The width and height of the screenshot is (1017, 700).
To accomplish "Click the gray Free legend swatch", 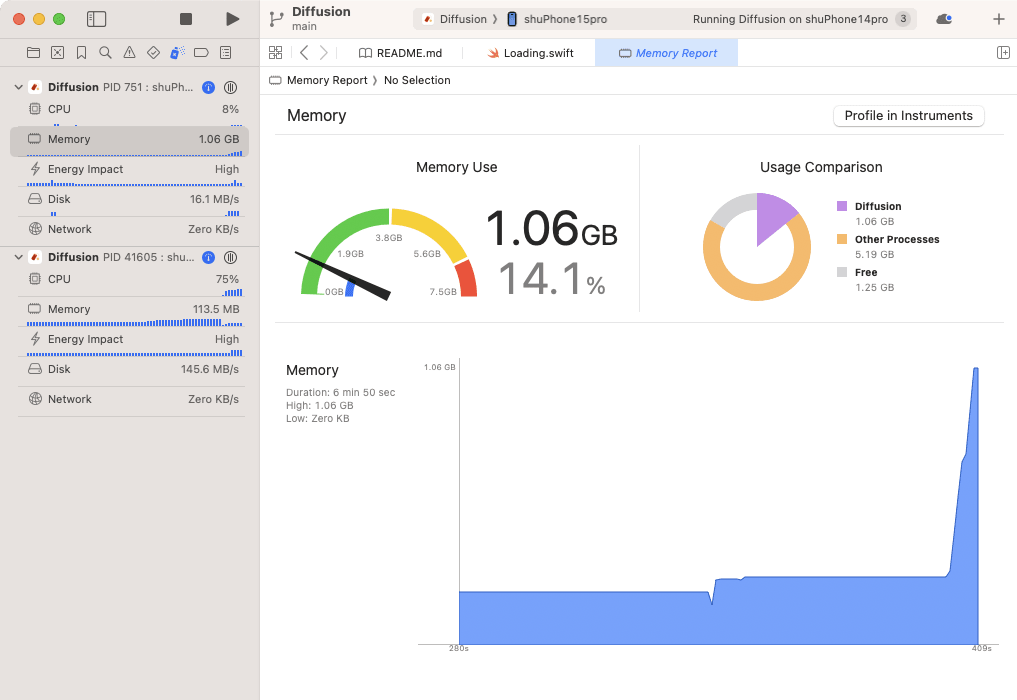I will pyautogui.click(x=842, y=272).
